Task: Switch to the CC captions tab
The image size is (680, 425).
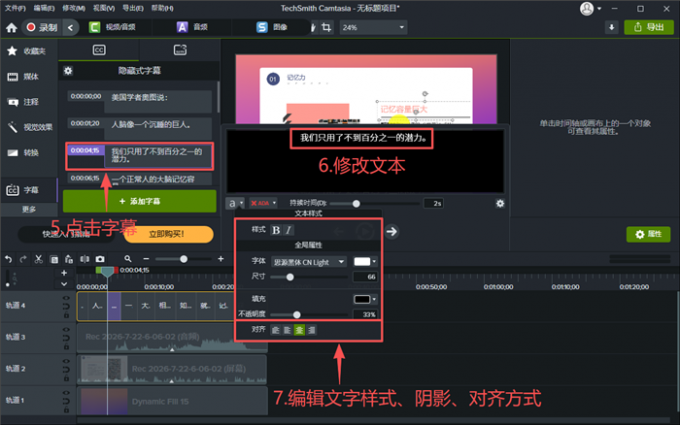Action: (99, 50)
